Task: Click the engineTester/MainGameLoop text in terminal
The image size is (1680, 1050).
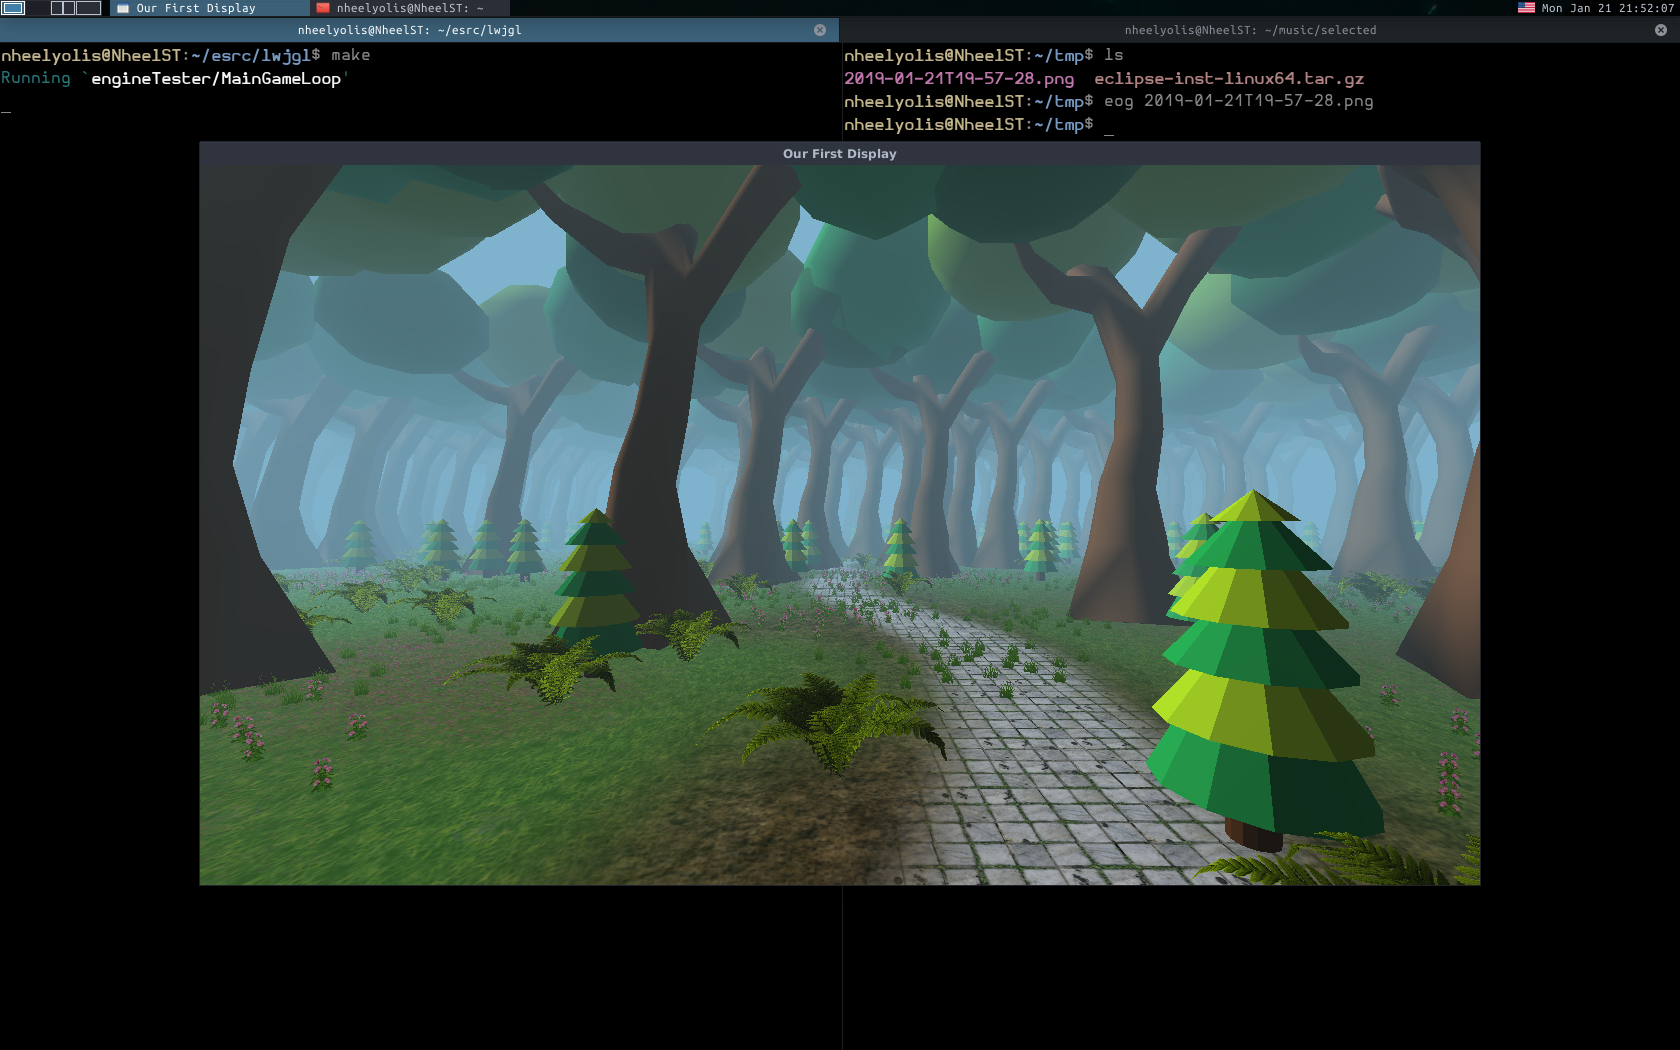Action: [216, 78]
